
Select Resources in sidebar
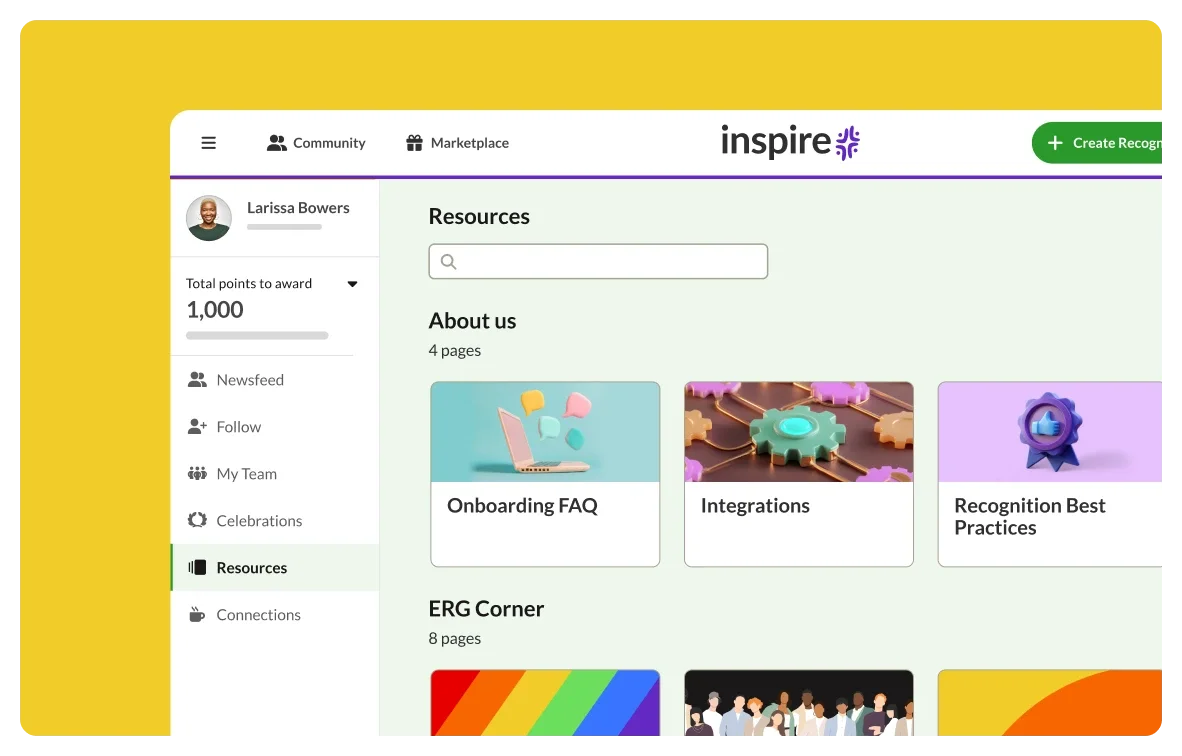275,568
